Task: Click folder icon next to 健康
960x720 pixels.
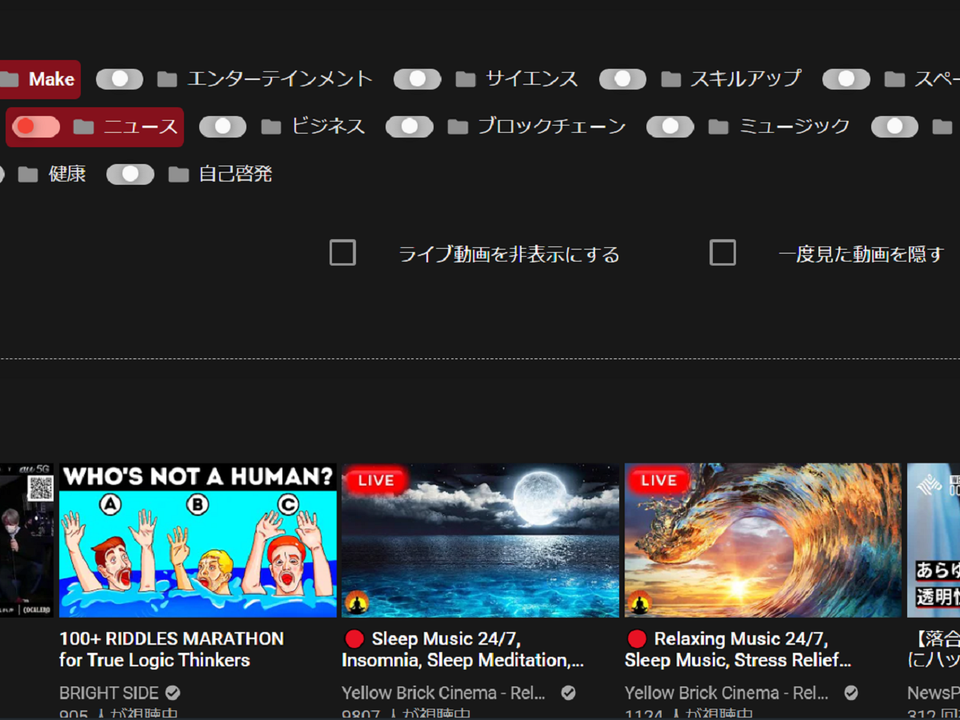Action: point(28,174)
